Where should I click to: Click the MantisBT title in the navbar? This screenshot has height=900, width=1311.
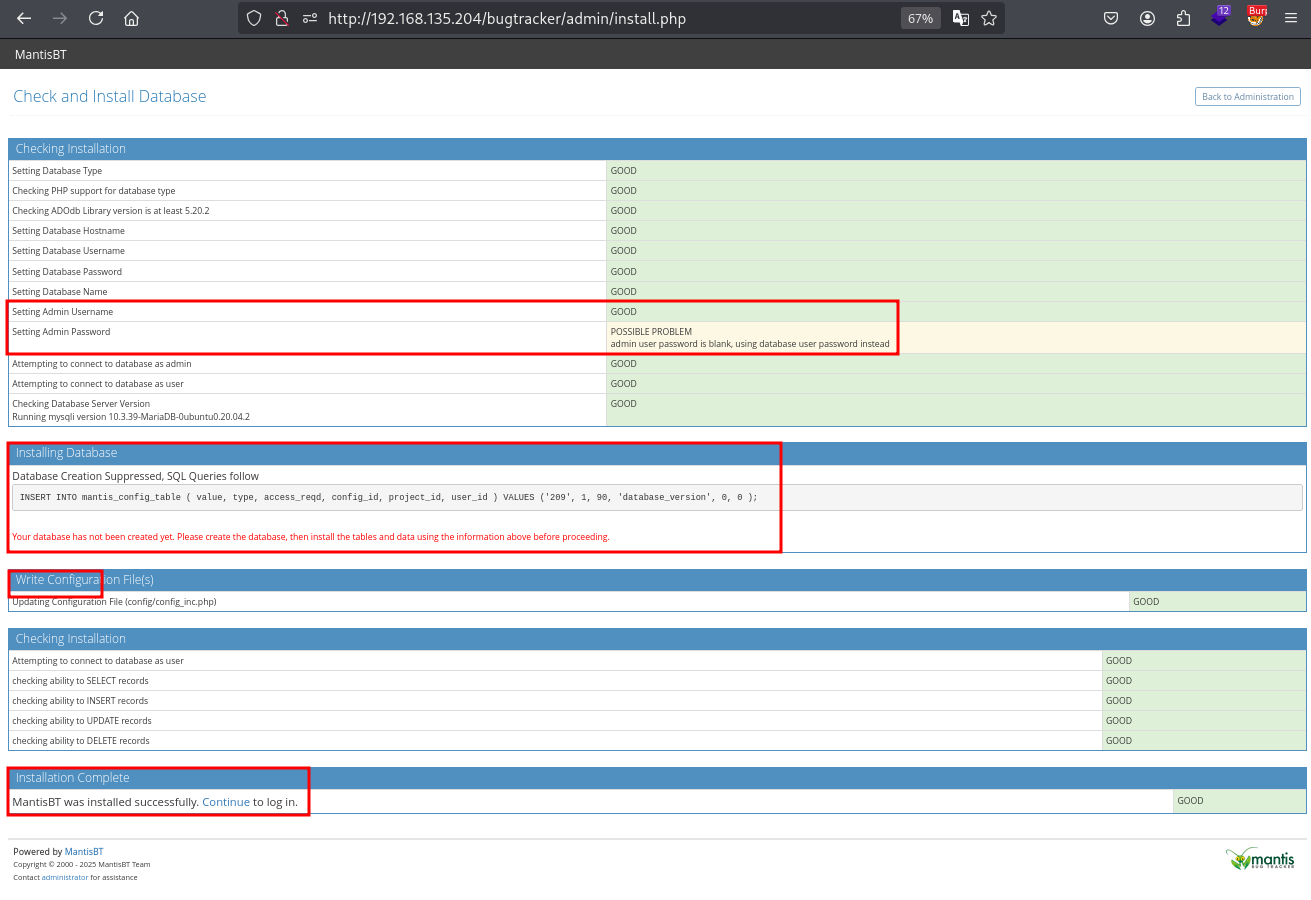pos(41,54)
